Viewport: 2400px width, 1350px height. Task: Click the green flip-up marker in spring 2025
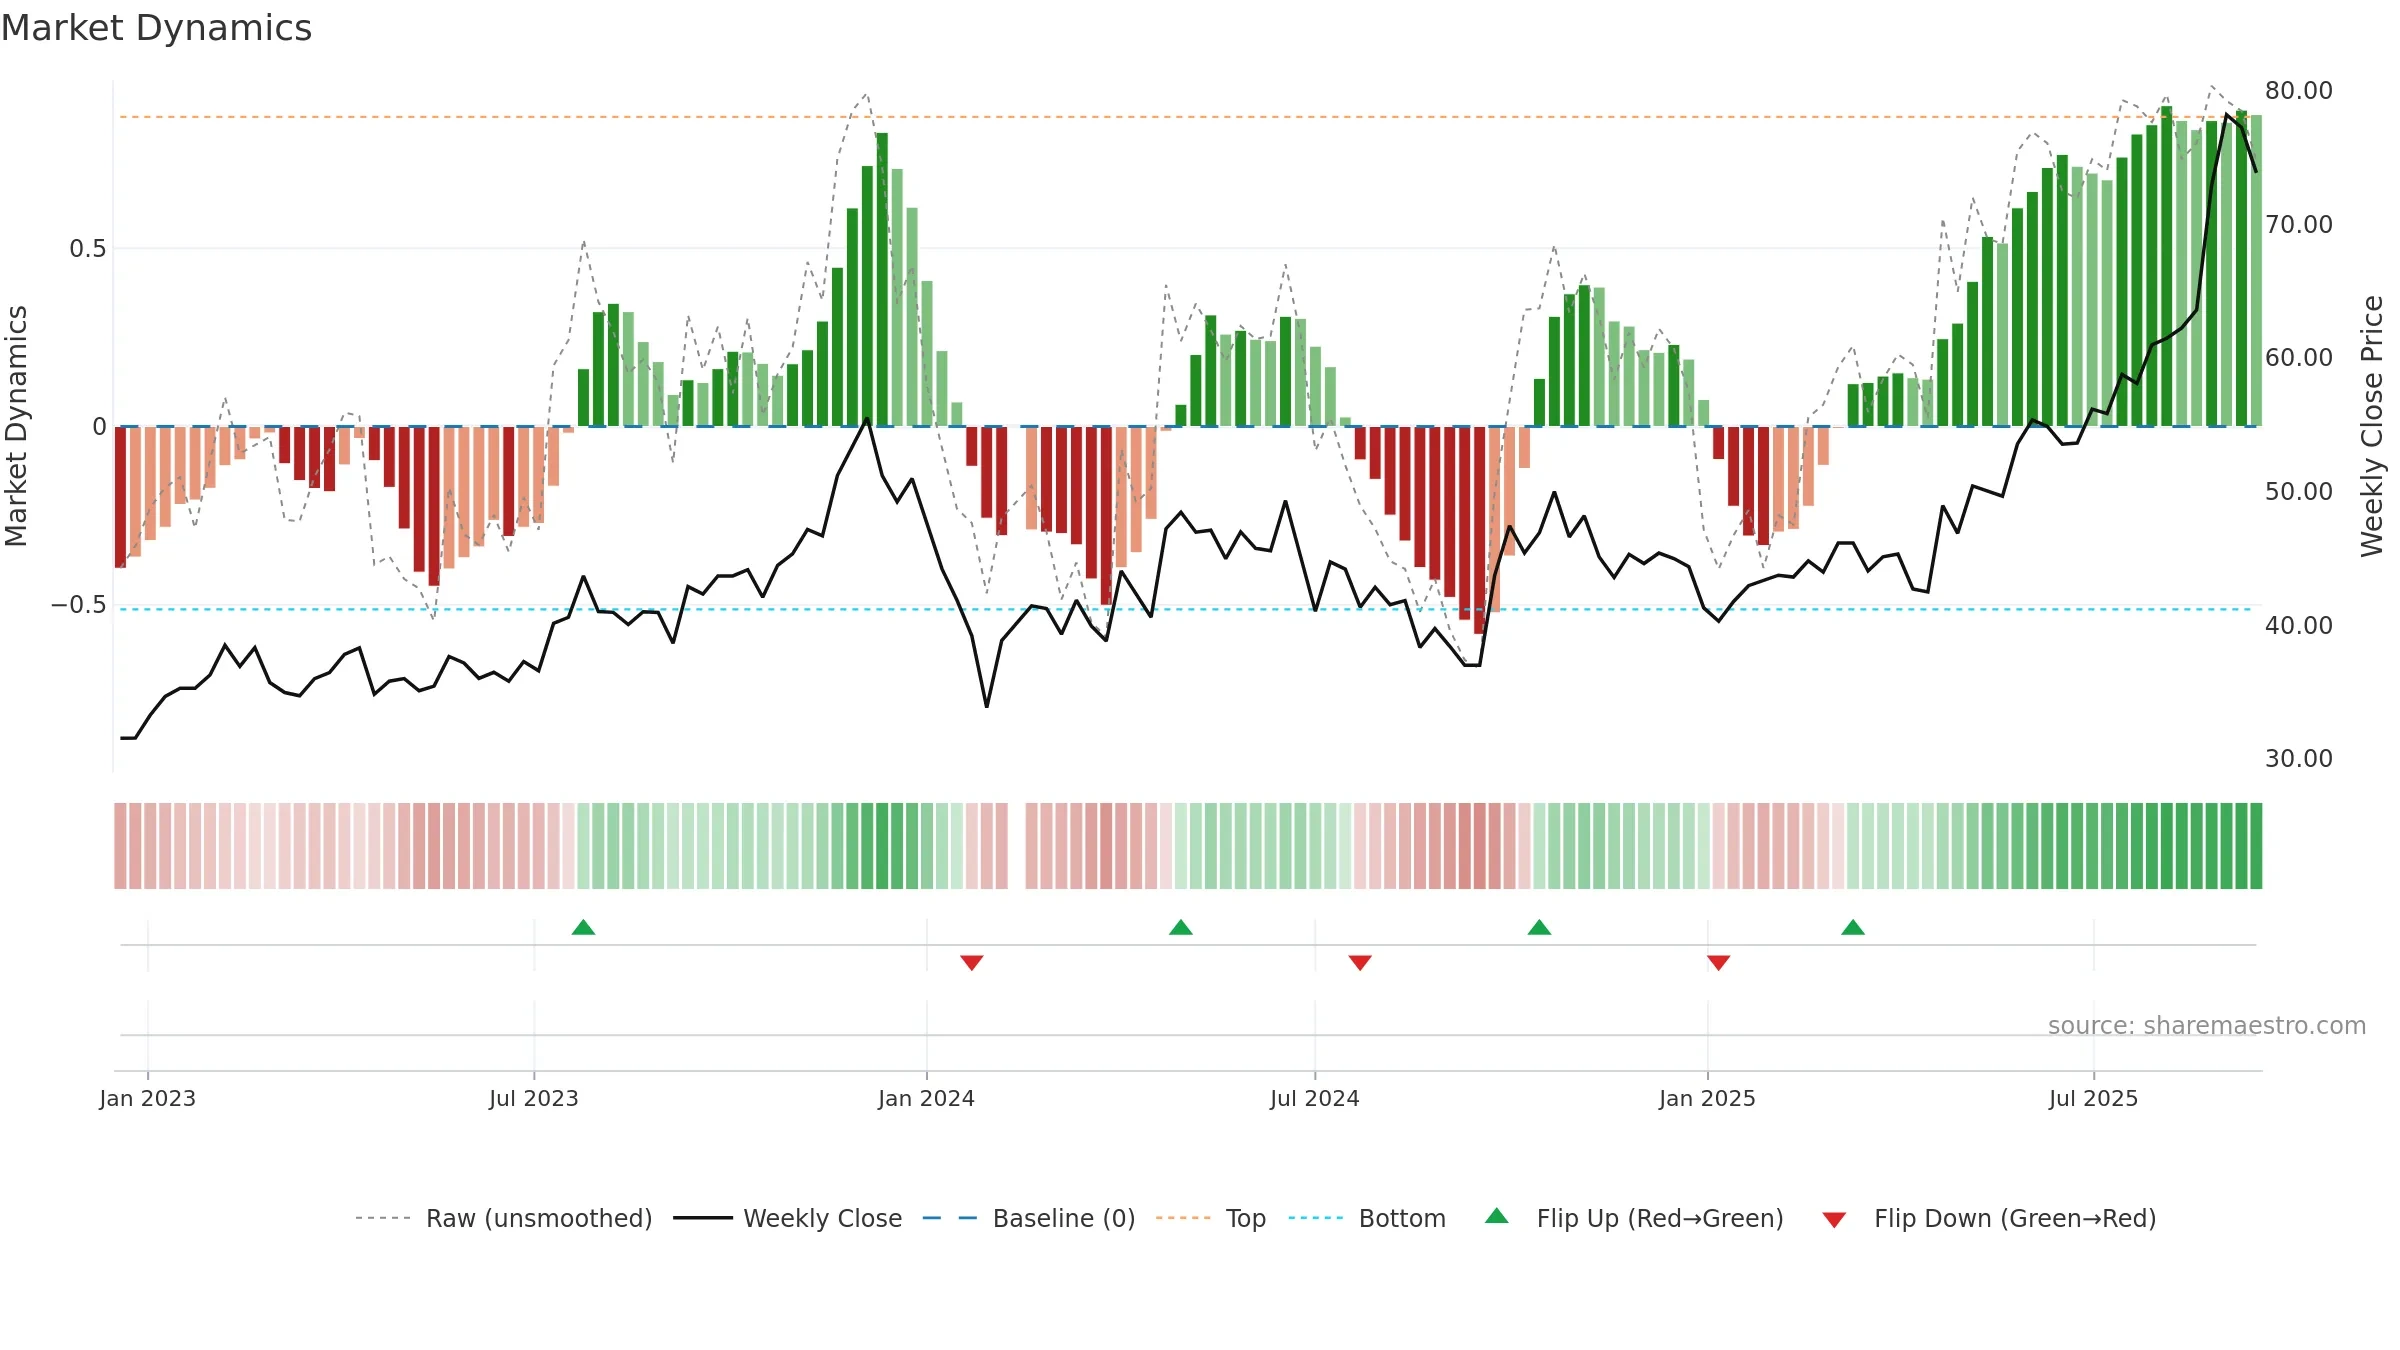tap(1853, 927)
